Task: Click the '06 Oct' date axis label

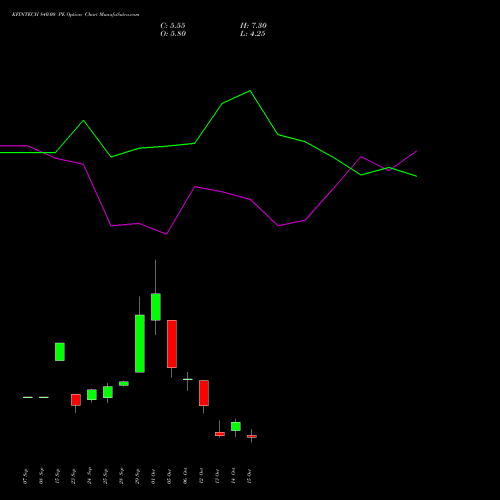Action: click(x=186, y=476)
